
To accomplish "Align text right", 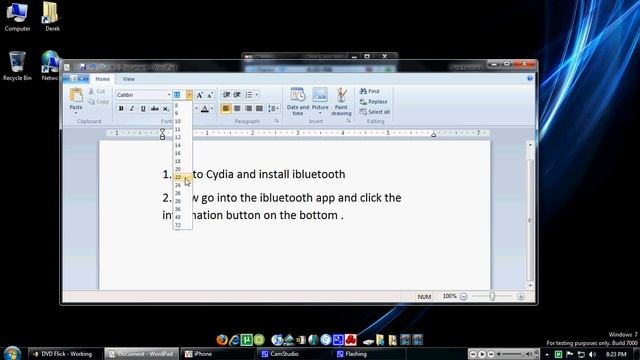I will click(x=248, y=109).
